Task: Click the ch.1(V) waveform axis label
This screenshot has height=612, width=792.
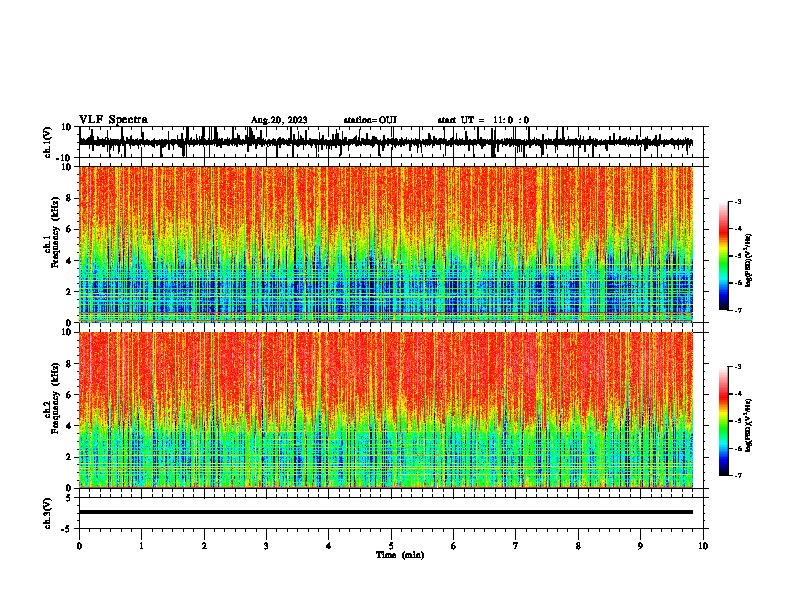Action: pyautogui.click(x=48, y=142)
